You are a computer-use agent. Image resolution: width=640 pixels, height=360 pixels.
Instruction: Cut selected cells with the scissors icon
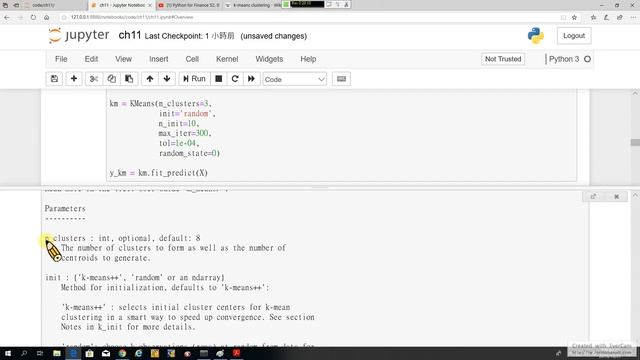(94, 79)
